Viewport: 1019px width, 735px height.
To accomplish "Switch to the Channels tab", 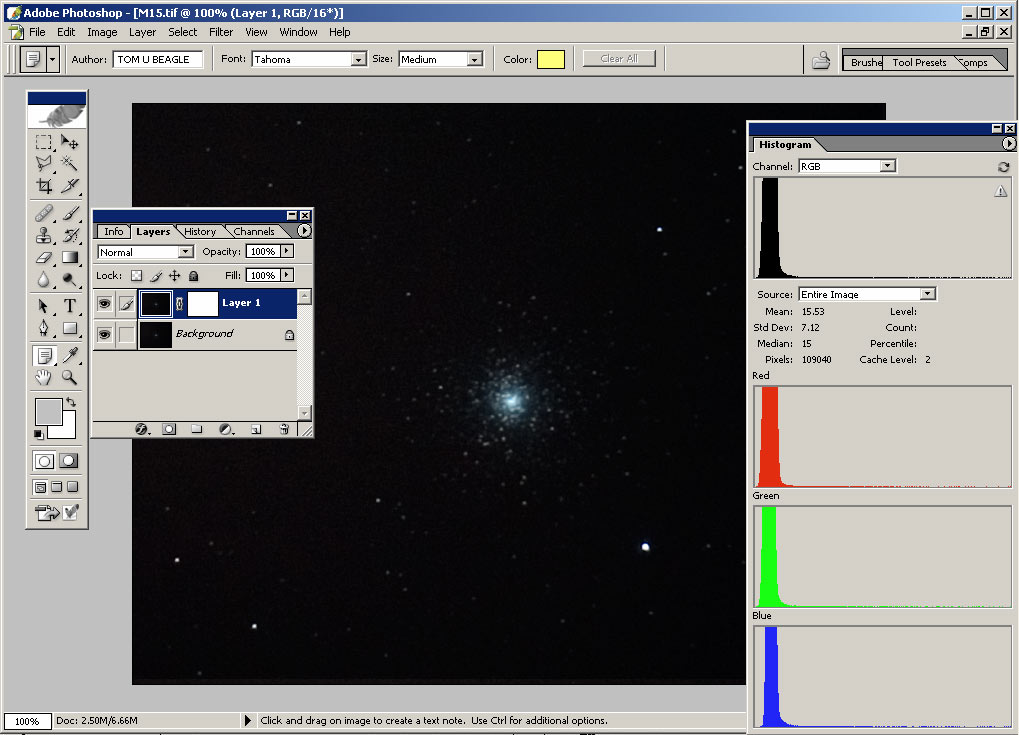I will pos(254,231).
